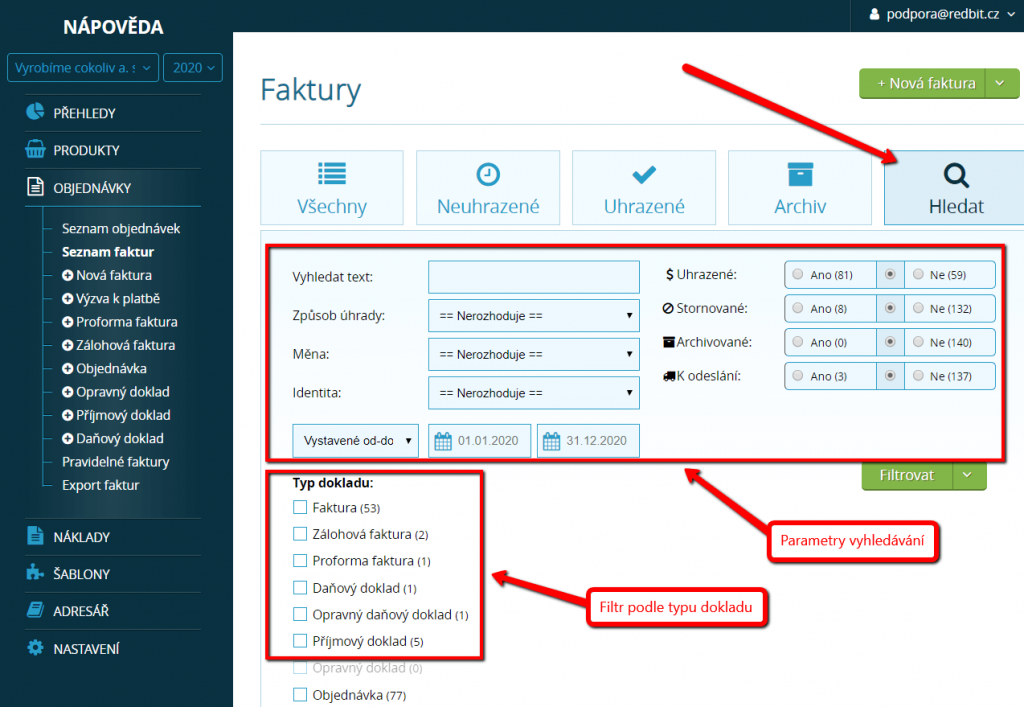Expand the arrow next to Filtrovat button
The width and height of the screenshot is (1024, 707).
pyautogui.click(x=968, y=475)
